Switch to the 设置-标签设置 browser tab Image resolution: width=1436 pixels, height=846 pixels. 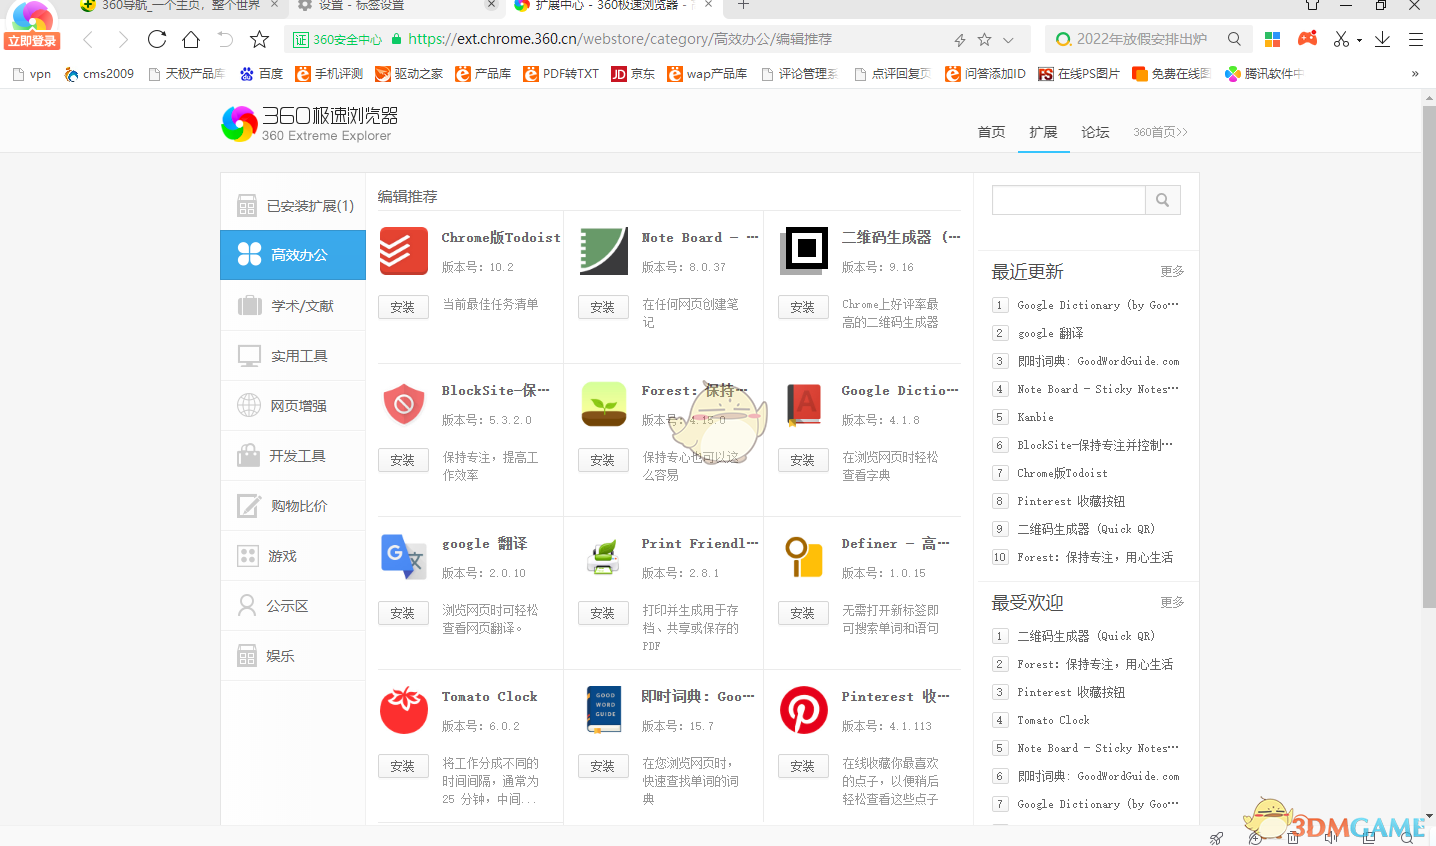(x=380, y=9)
